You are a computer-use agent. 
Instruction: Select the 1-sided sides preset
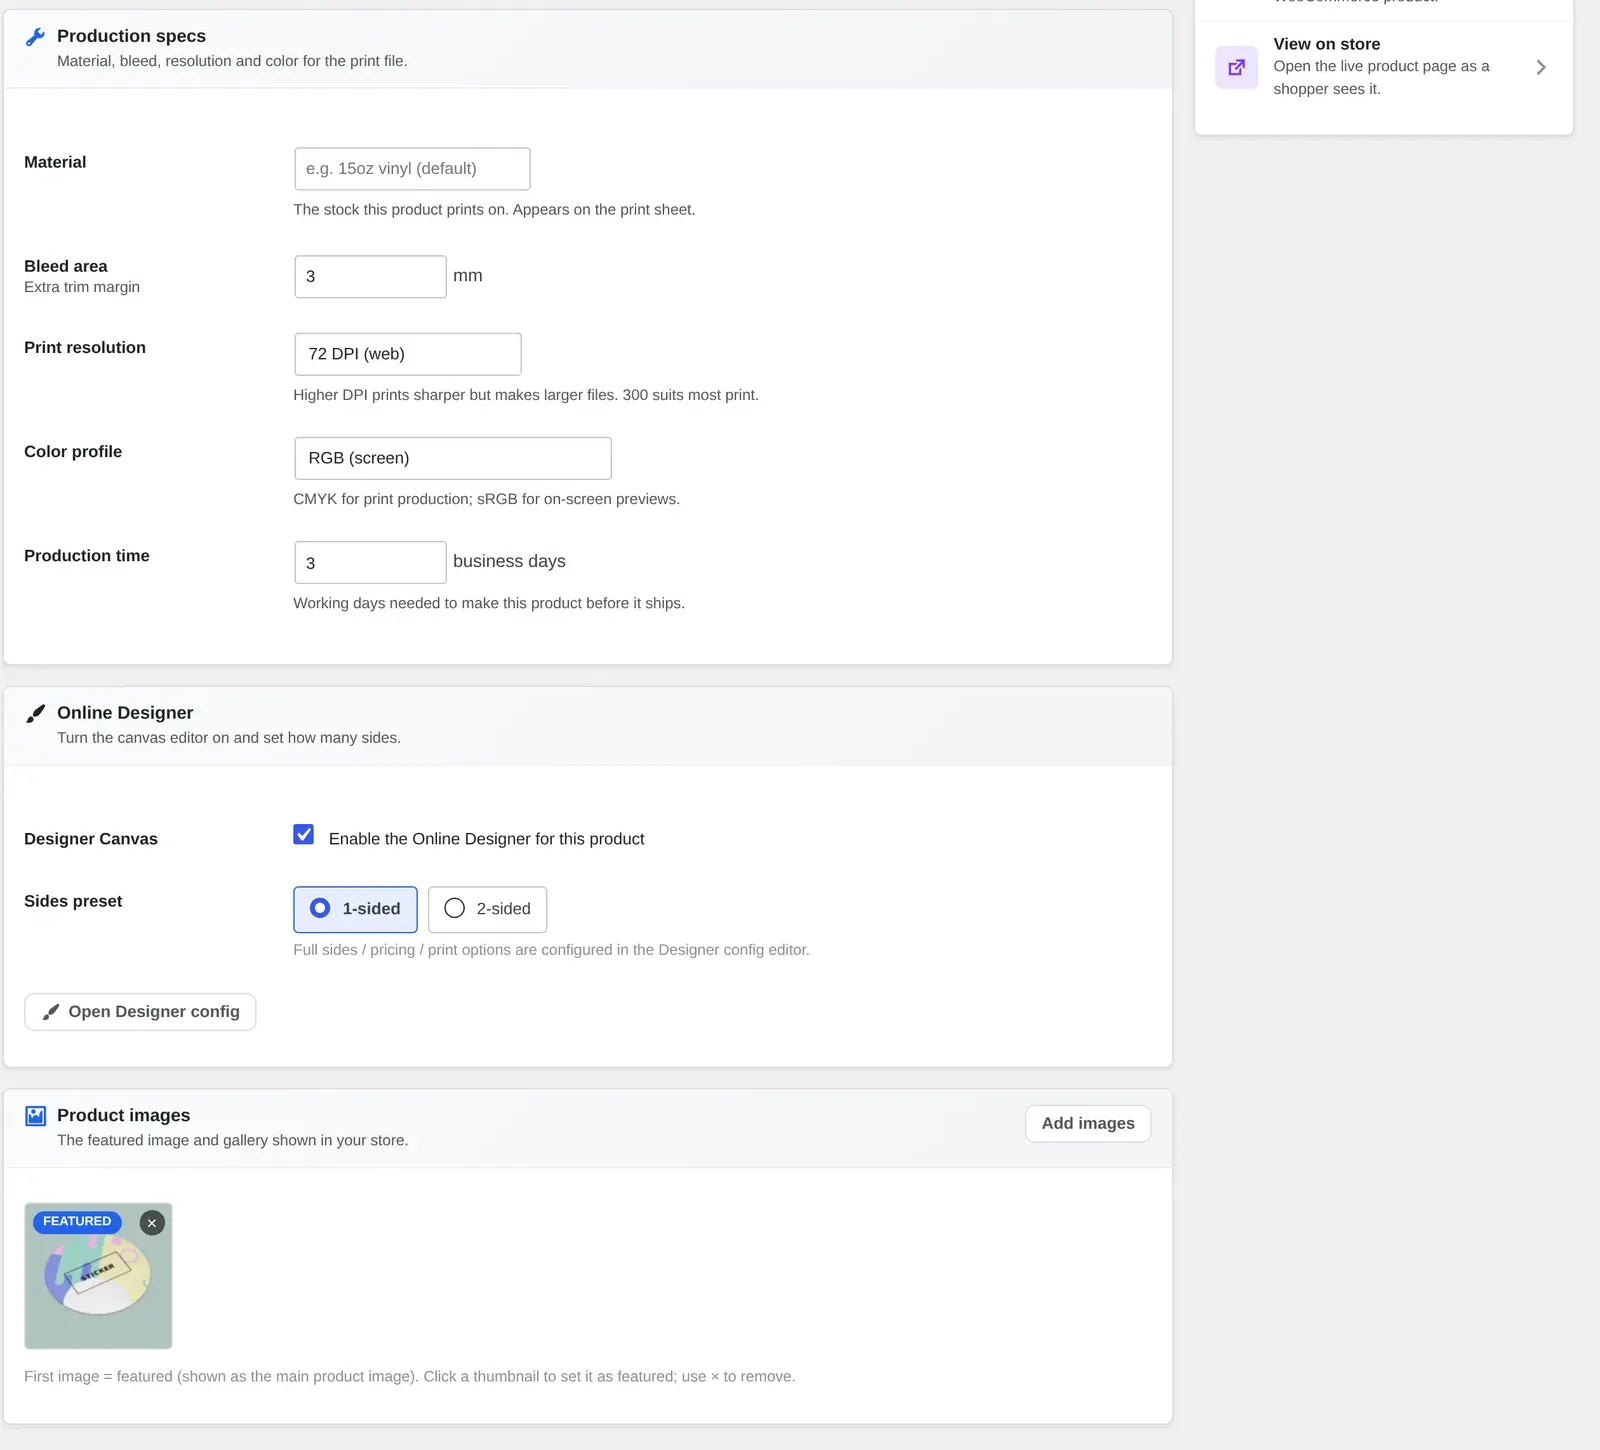click(x=355, y=909)
